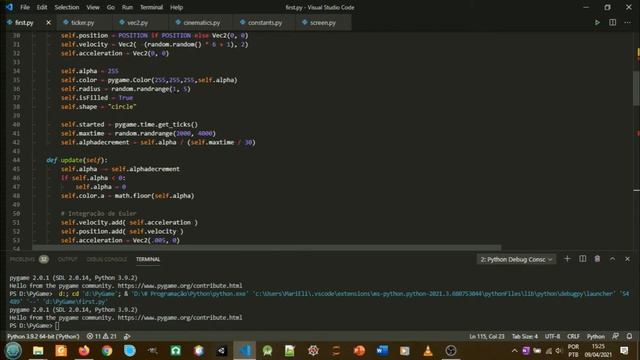
Task: Maximize the panel with chevron up
Action: tap(612, 259)
